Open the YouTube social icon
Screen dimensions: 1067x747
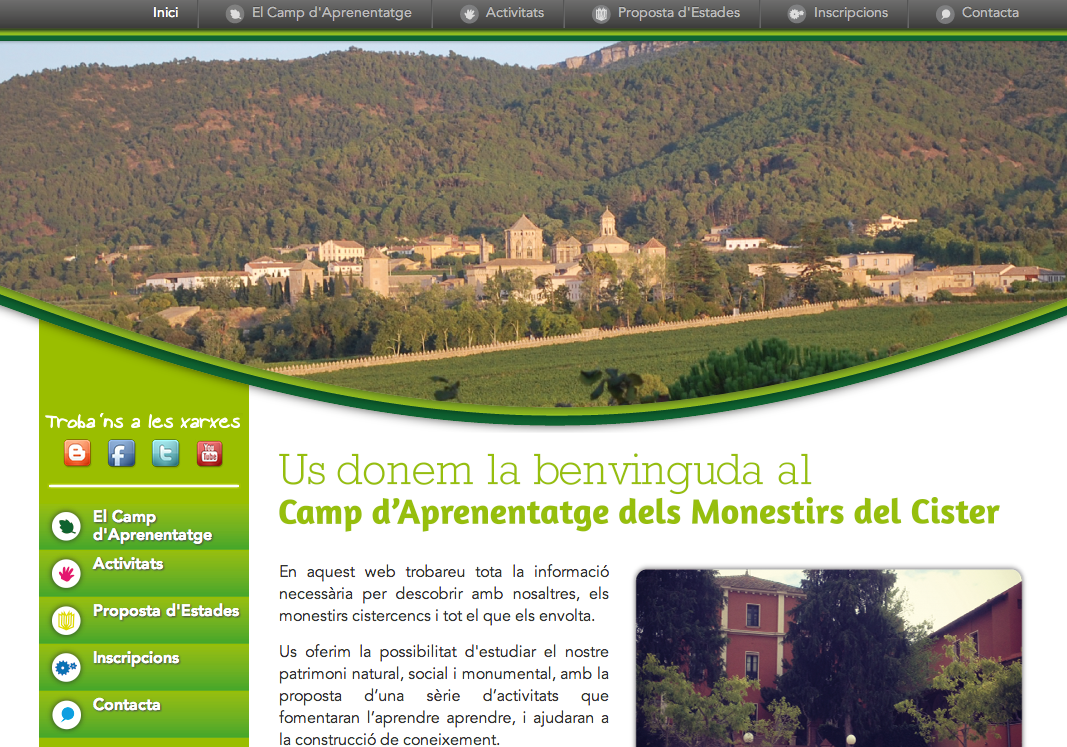click(x=210, y=453)
